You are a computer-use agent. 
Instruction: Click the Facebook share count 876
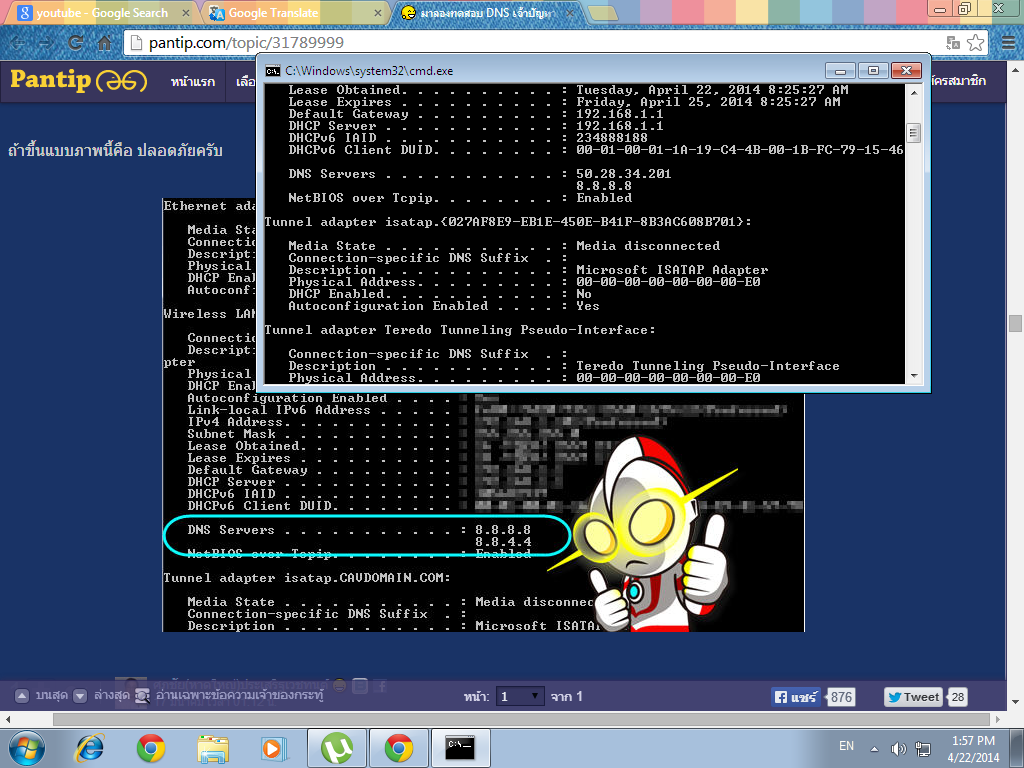coord(840,697)
